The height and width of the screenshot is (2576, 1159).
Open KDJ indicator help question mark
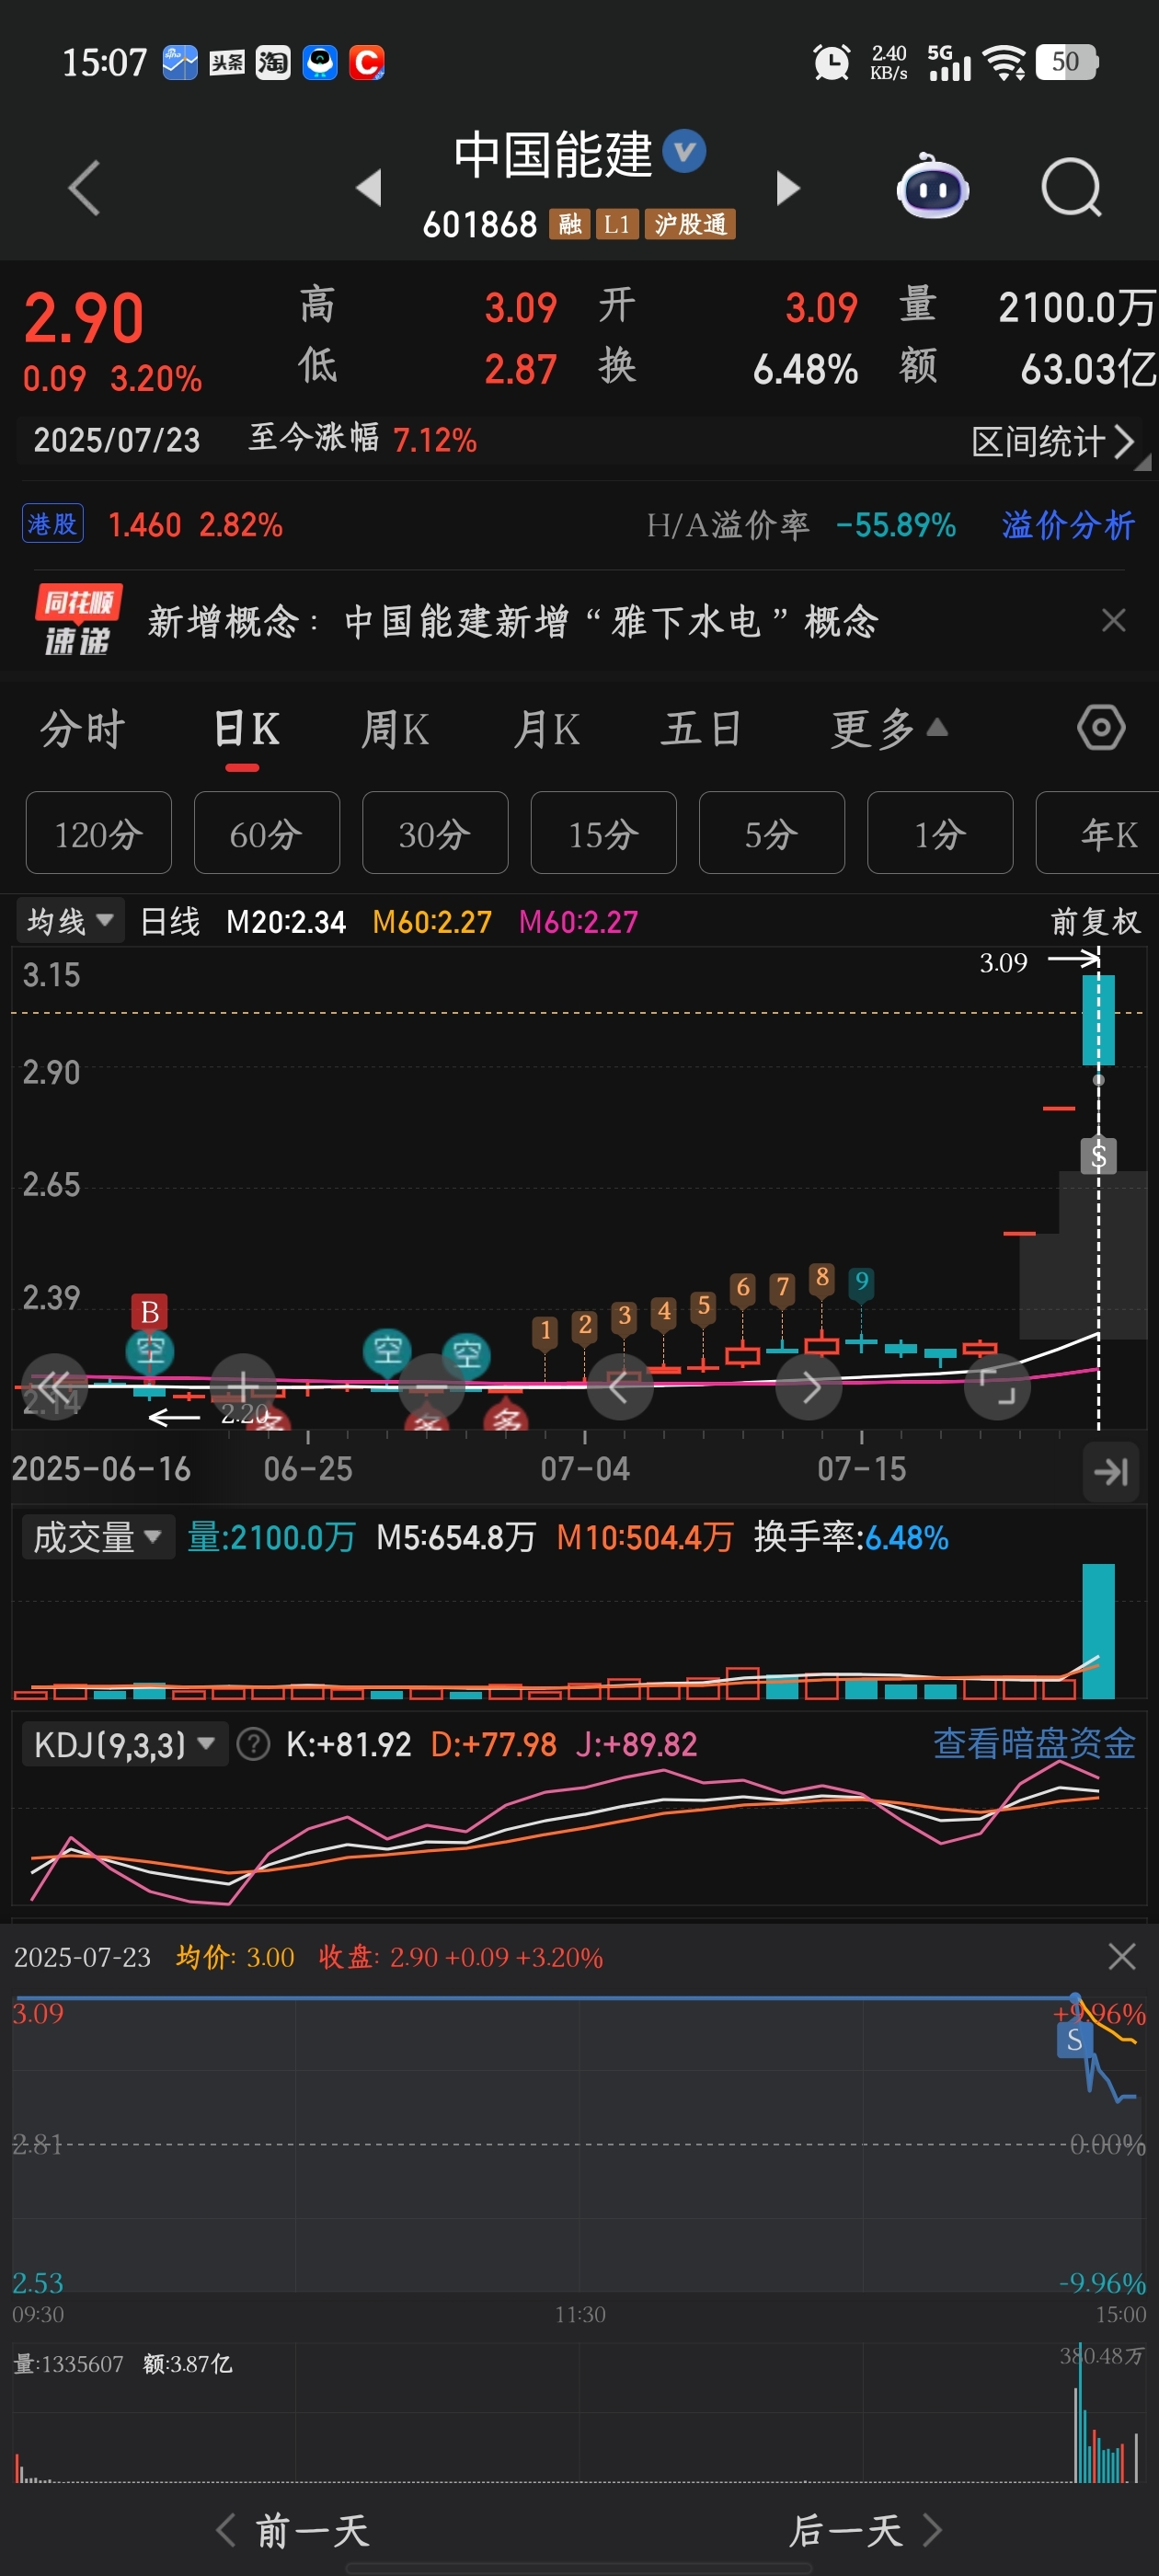[x=254, y=1744]
